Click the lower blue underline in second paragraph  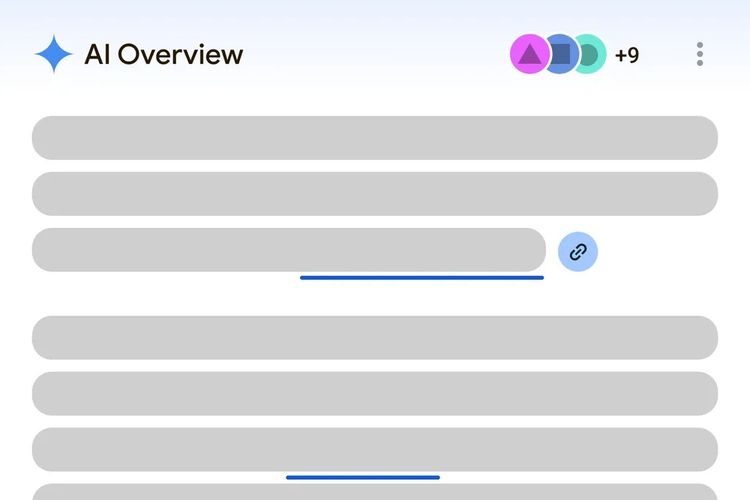tap(363, 477)
